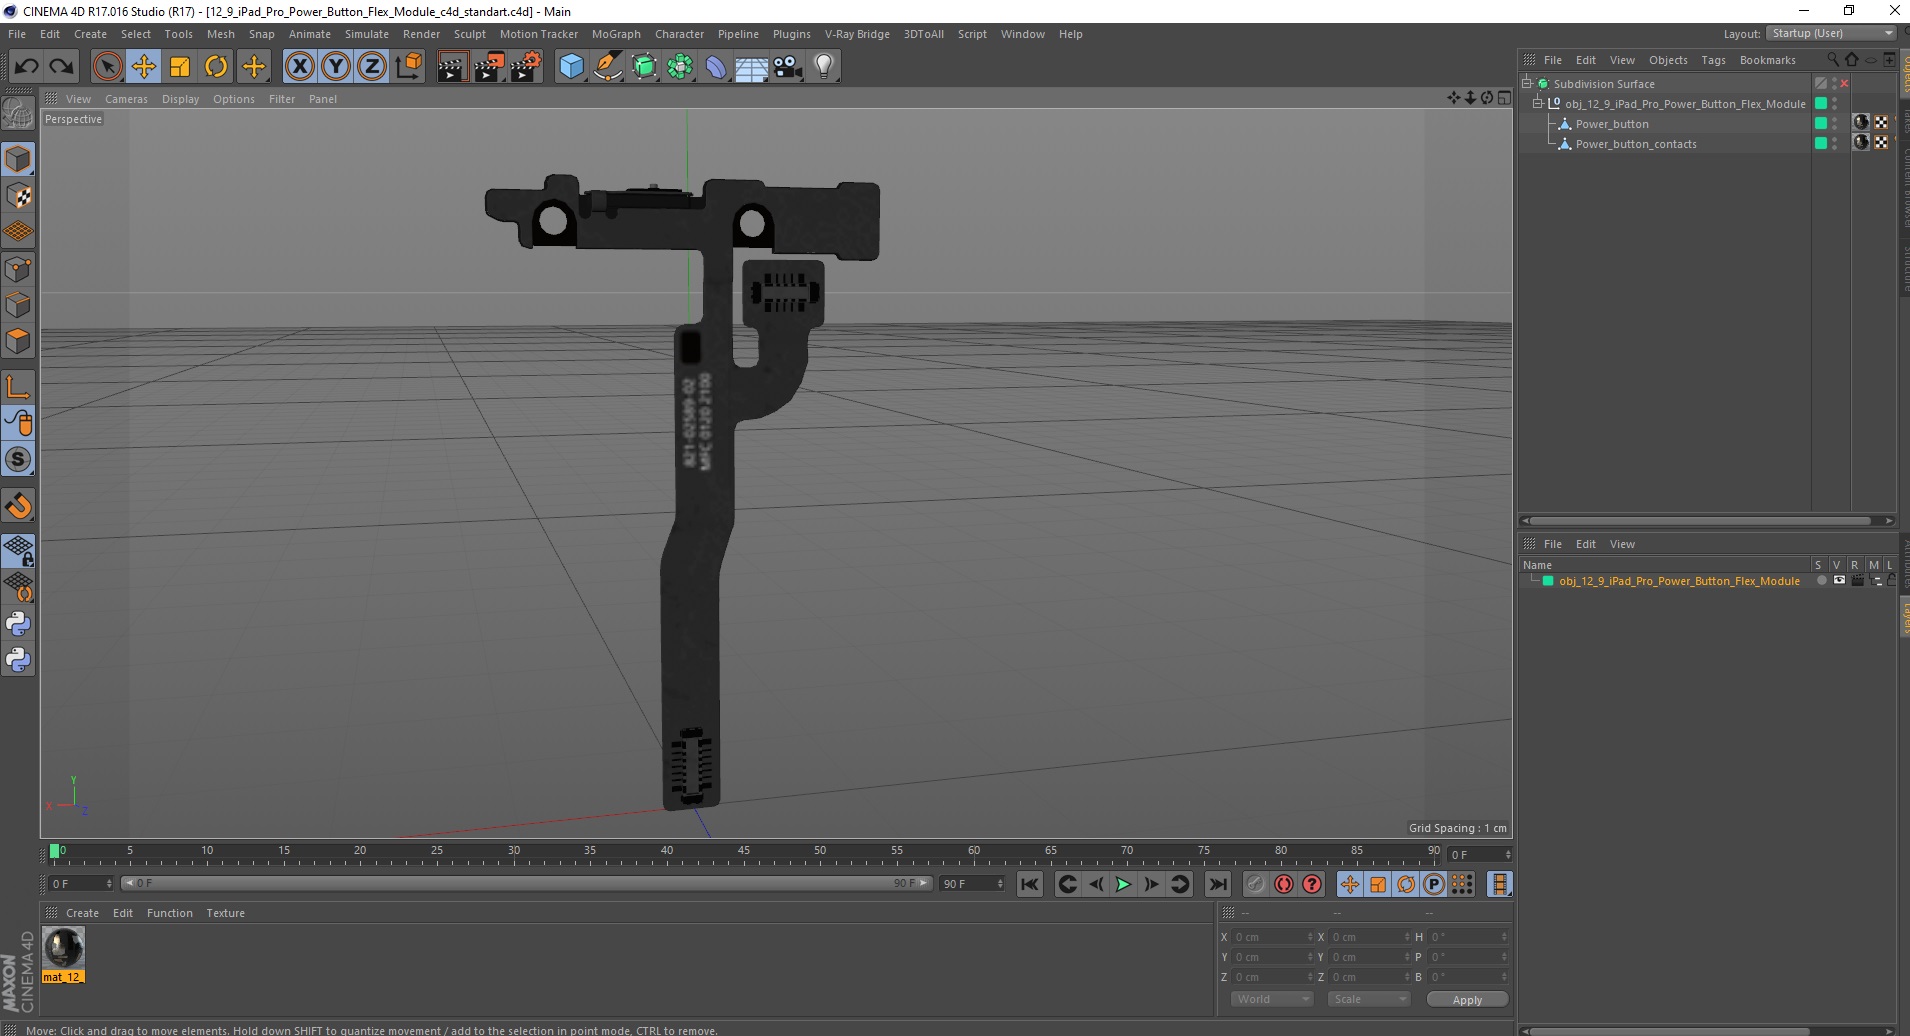Open the viewport Cameras menu
Viewport: 1910px width, 1036px height.
tap(126, 99)
